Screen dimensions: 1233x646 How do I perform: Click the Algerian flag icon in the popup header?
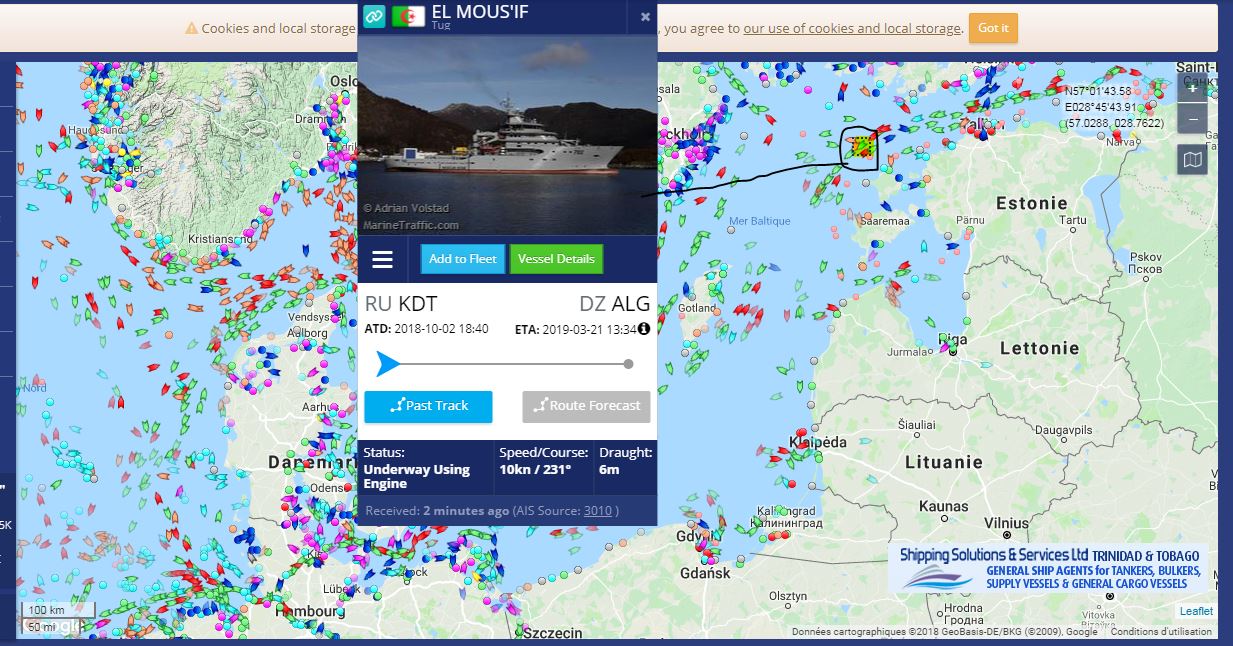pos(407,16)
